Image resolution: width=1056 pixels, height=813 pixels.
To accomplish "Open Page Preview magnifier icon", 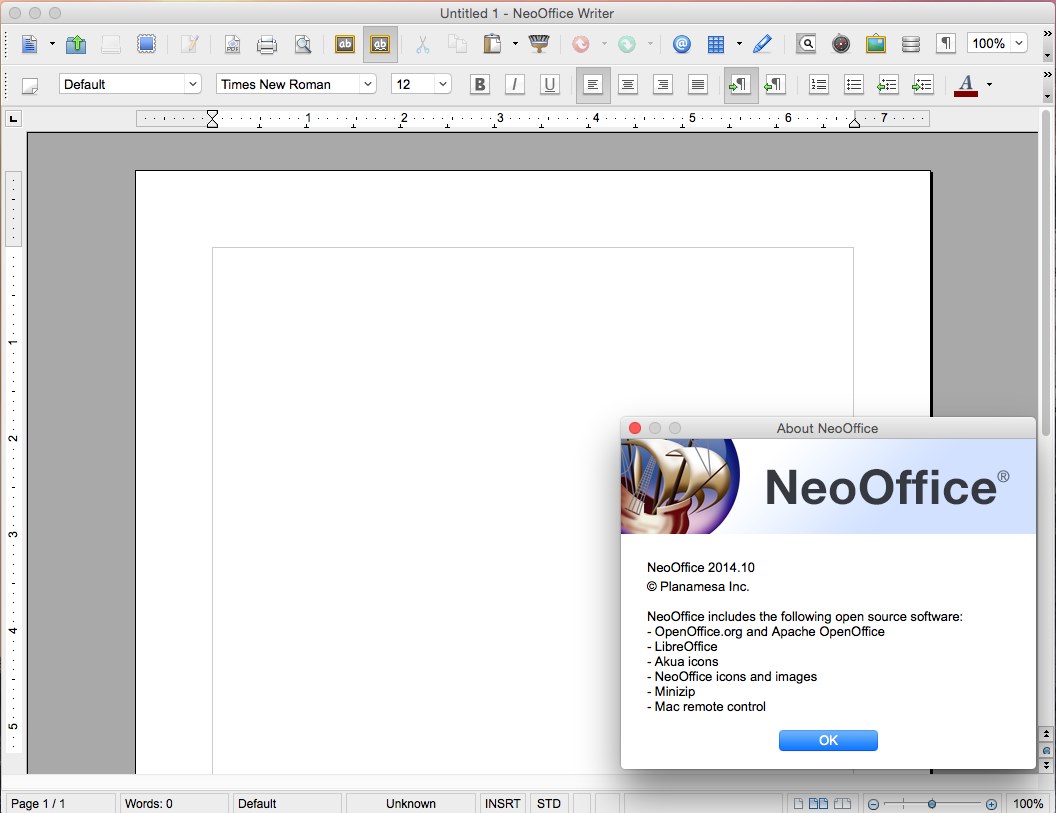I will click(303, 44).
